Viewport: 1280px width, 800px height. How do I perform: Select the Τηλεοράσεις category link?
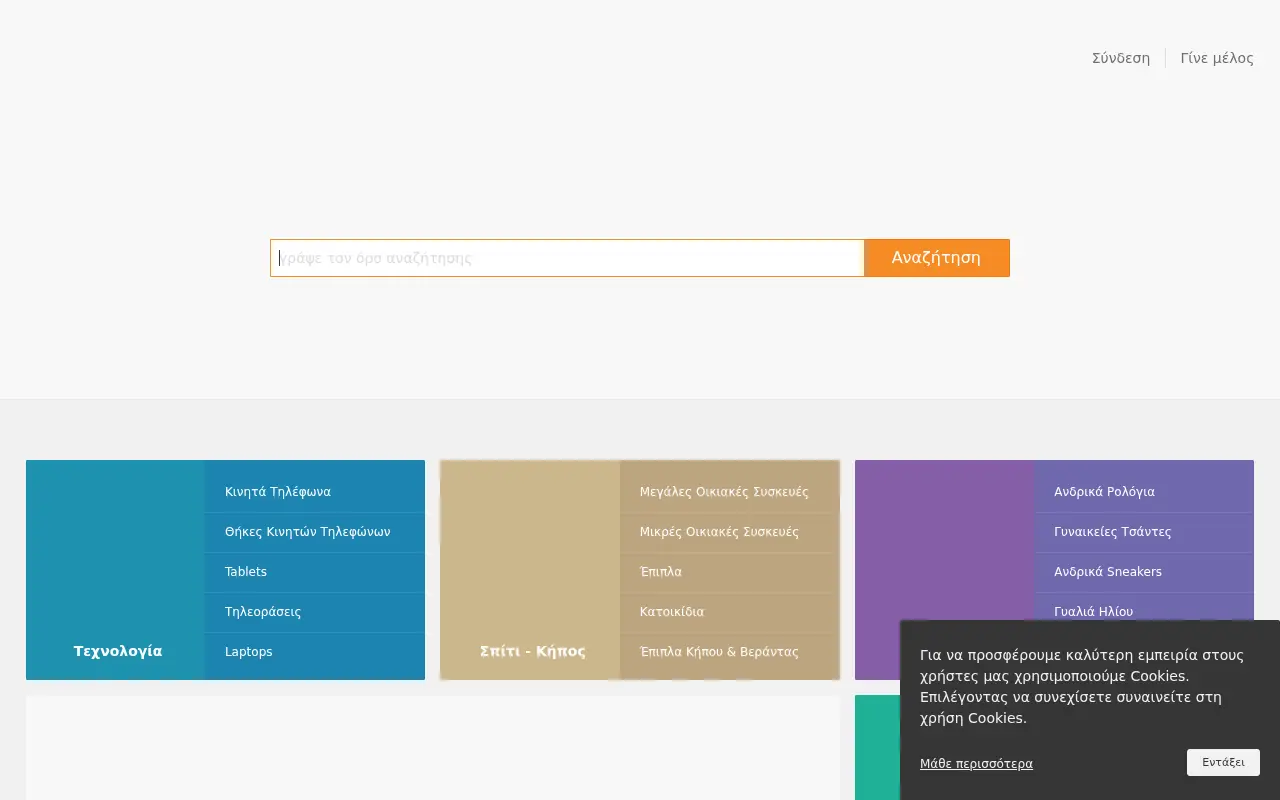coord(315,612)
